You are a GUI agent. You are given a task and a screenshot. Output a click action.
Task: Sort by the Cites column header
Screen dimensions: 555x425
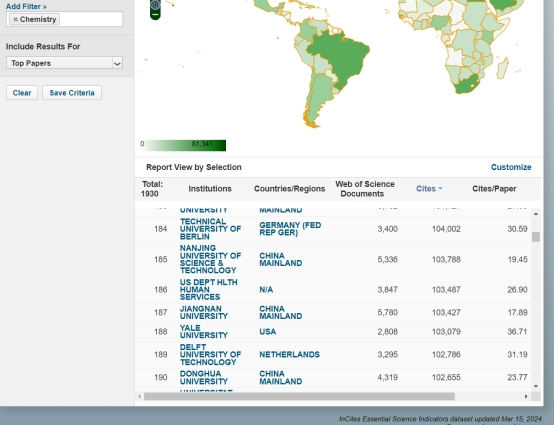pos(426,189)
